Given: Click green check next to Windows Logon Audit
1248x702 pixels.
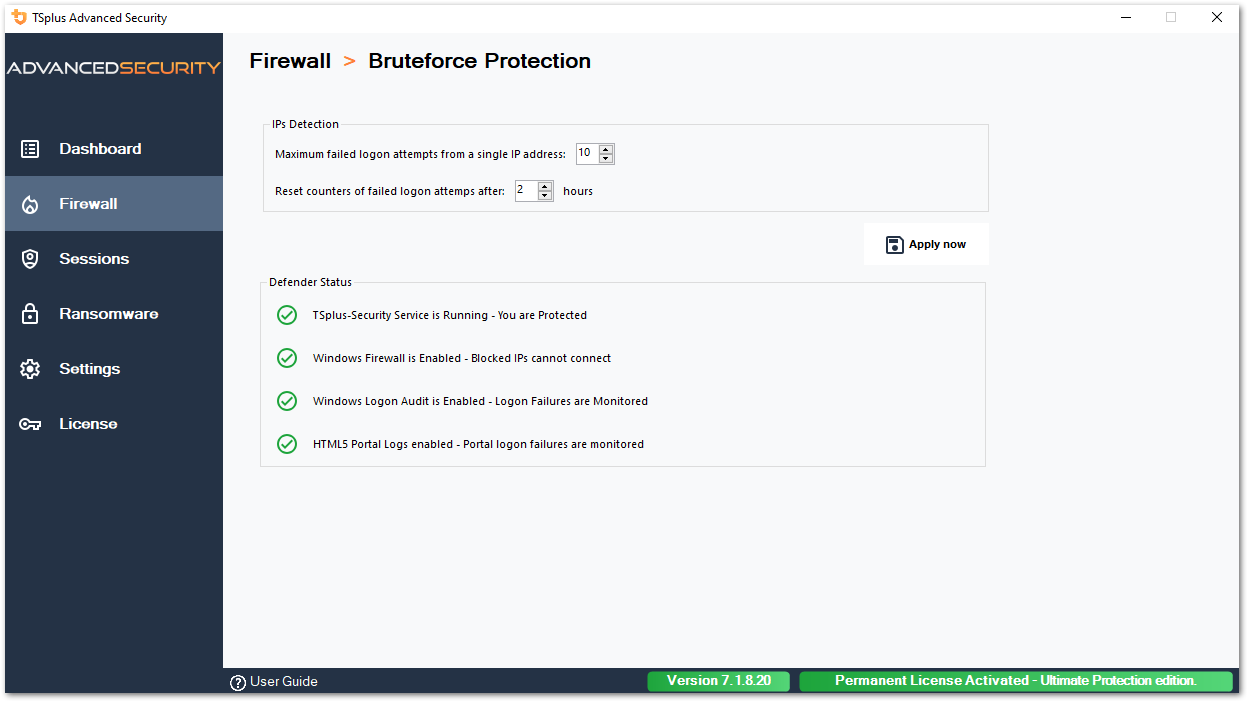Looking at the screenshot, I should [x=287, y=401].
